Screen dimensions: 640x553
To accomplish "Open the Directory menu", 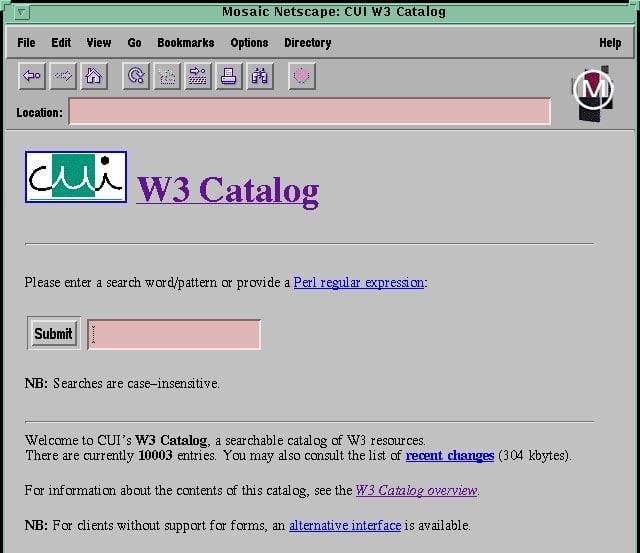I will (308, 42).
